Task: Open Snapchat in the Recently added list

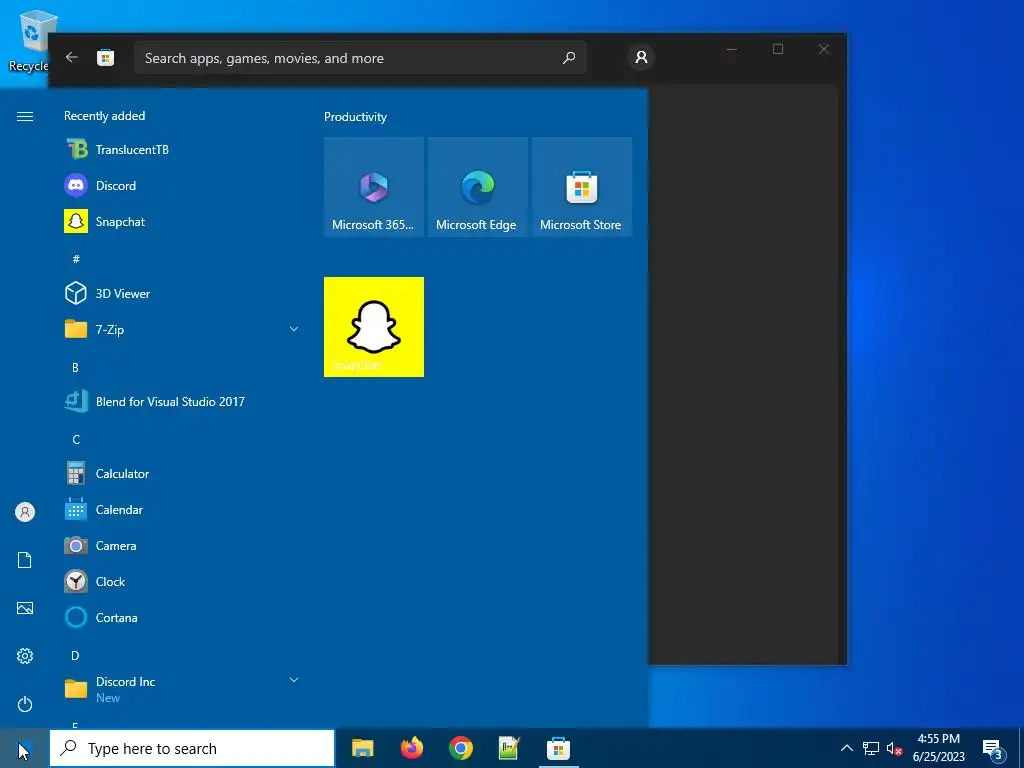Action: coord(182,221)
